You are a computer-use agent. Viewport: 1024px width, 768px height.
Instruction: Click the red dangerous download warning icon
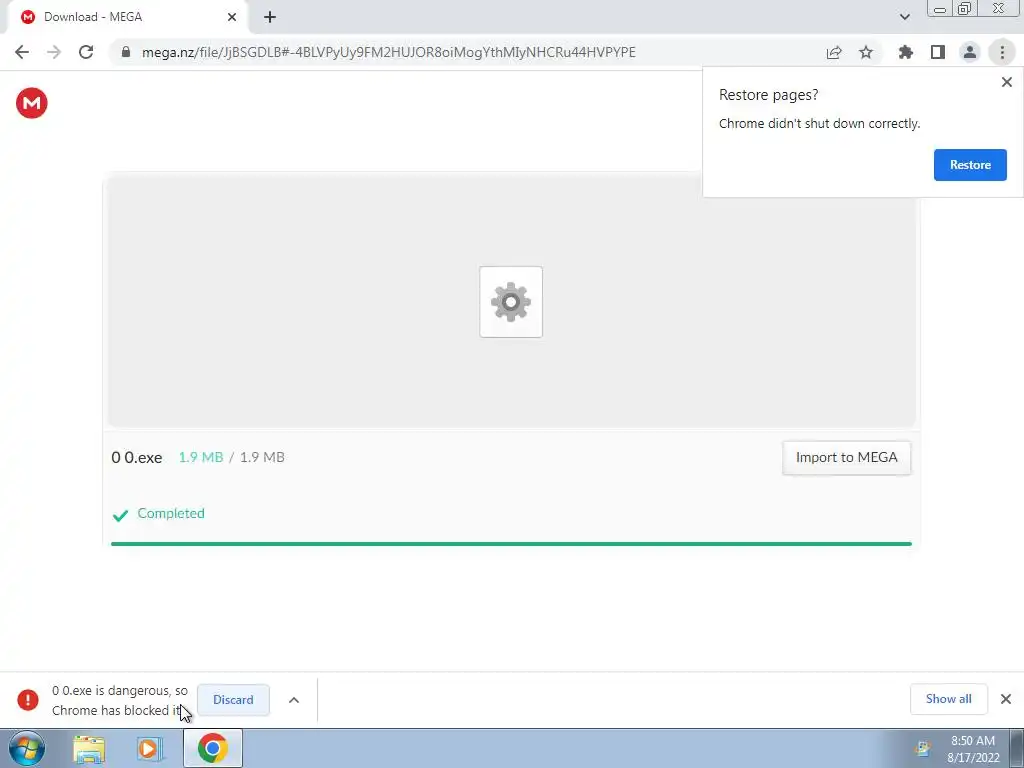coord(27,699)
